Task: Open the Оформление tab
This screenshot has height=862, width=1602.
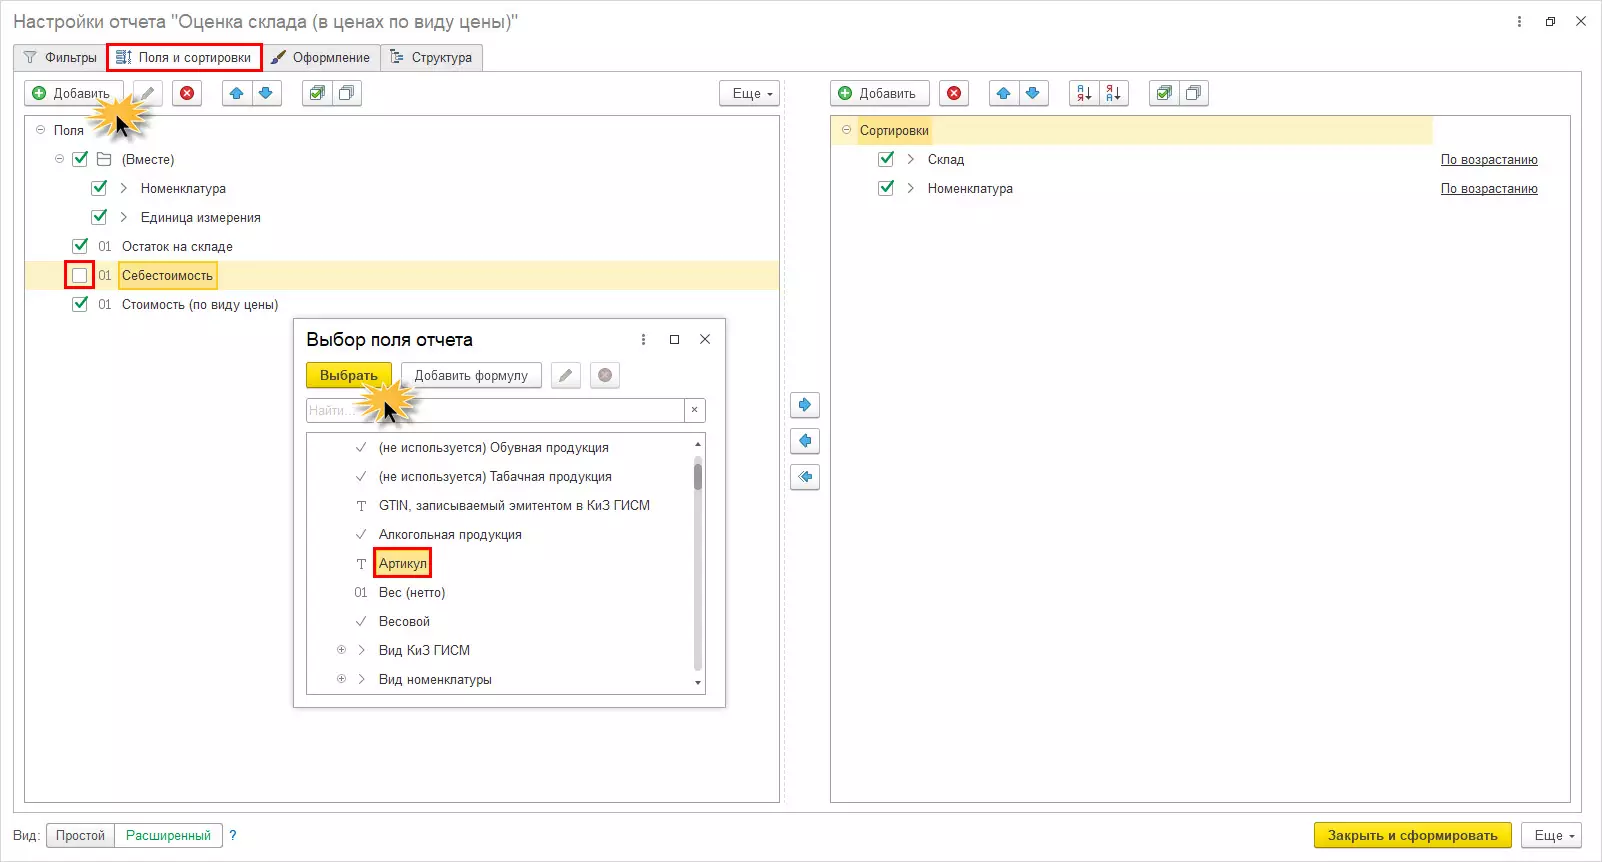Action: [321, 57]
